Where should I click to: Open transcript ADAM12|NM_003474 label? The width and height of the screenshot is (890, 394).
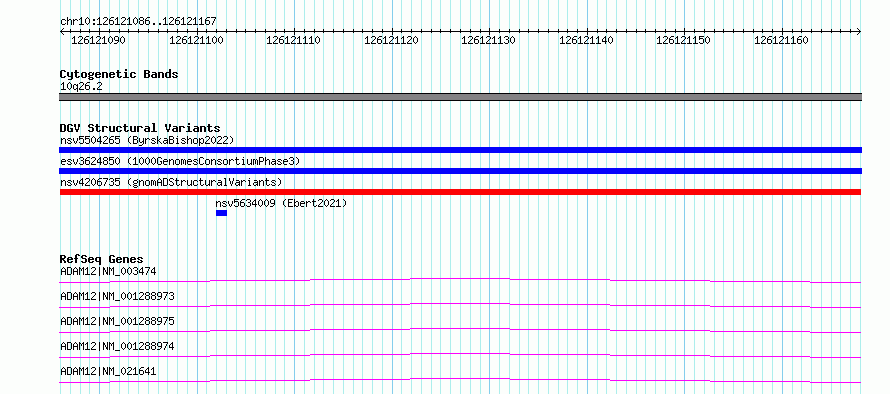point(108,271)
